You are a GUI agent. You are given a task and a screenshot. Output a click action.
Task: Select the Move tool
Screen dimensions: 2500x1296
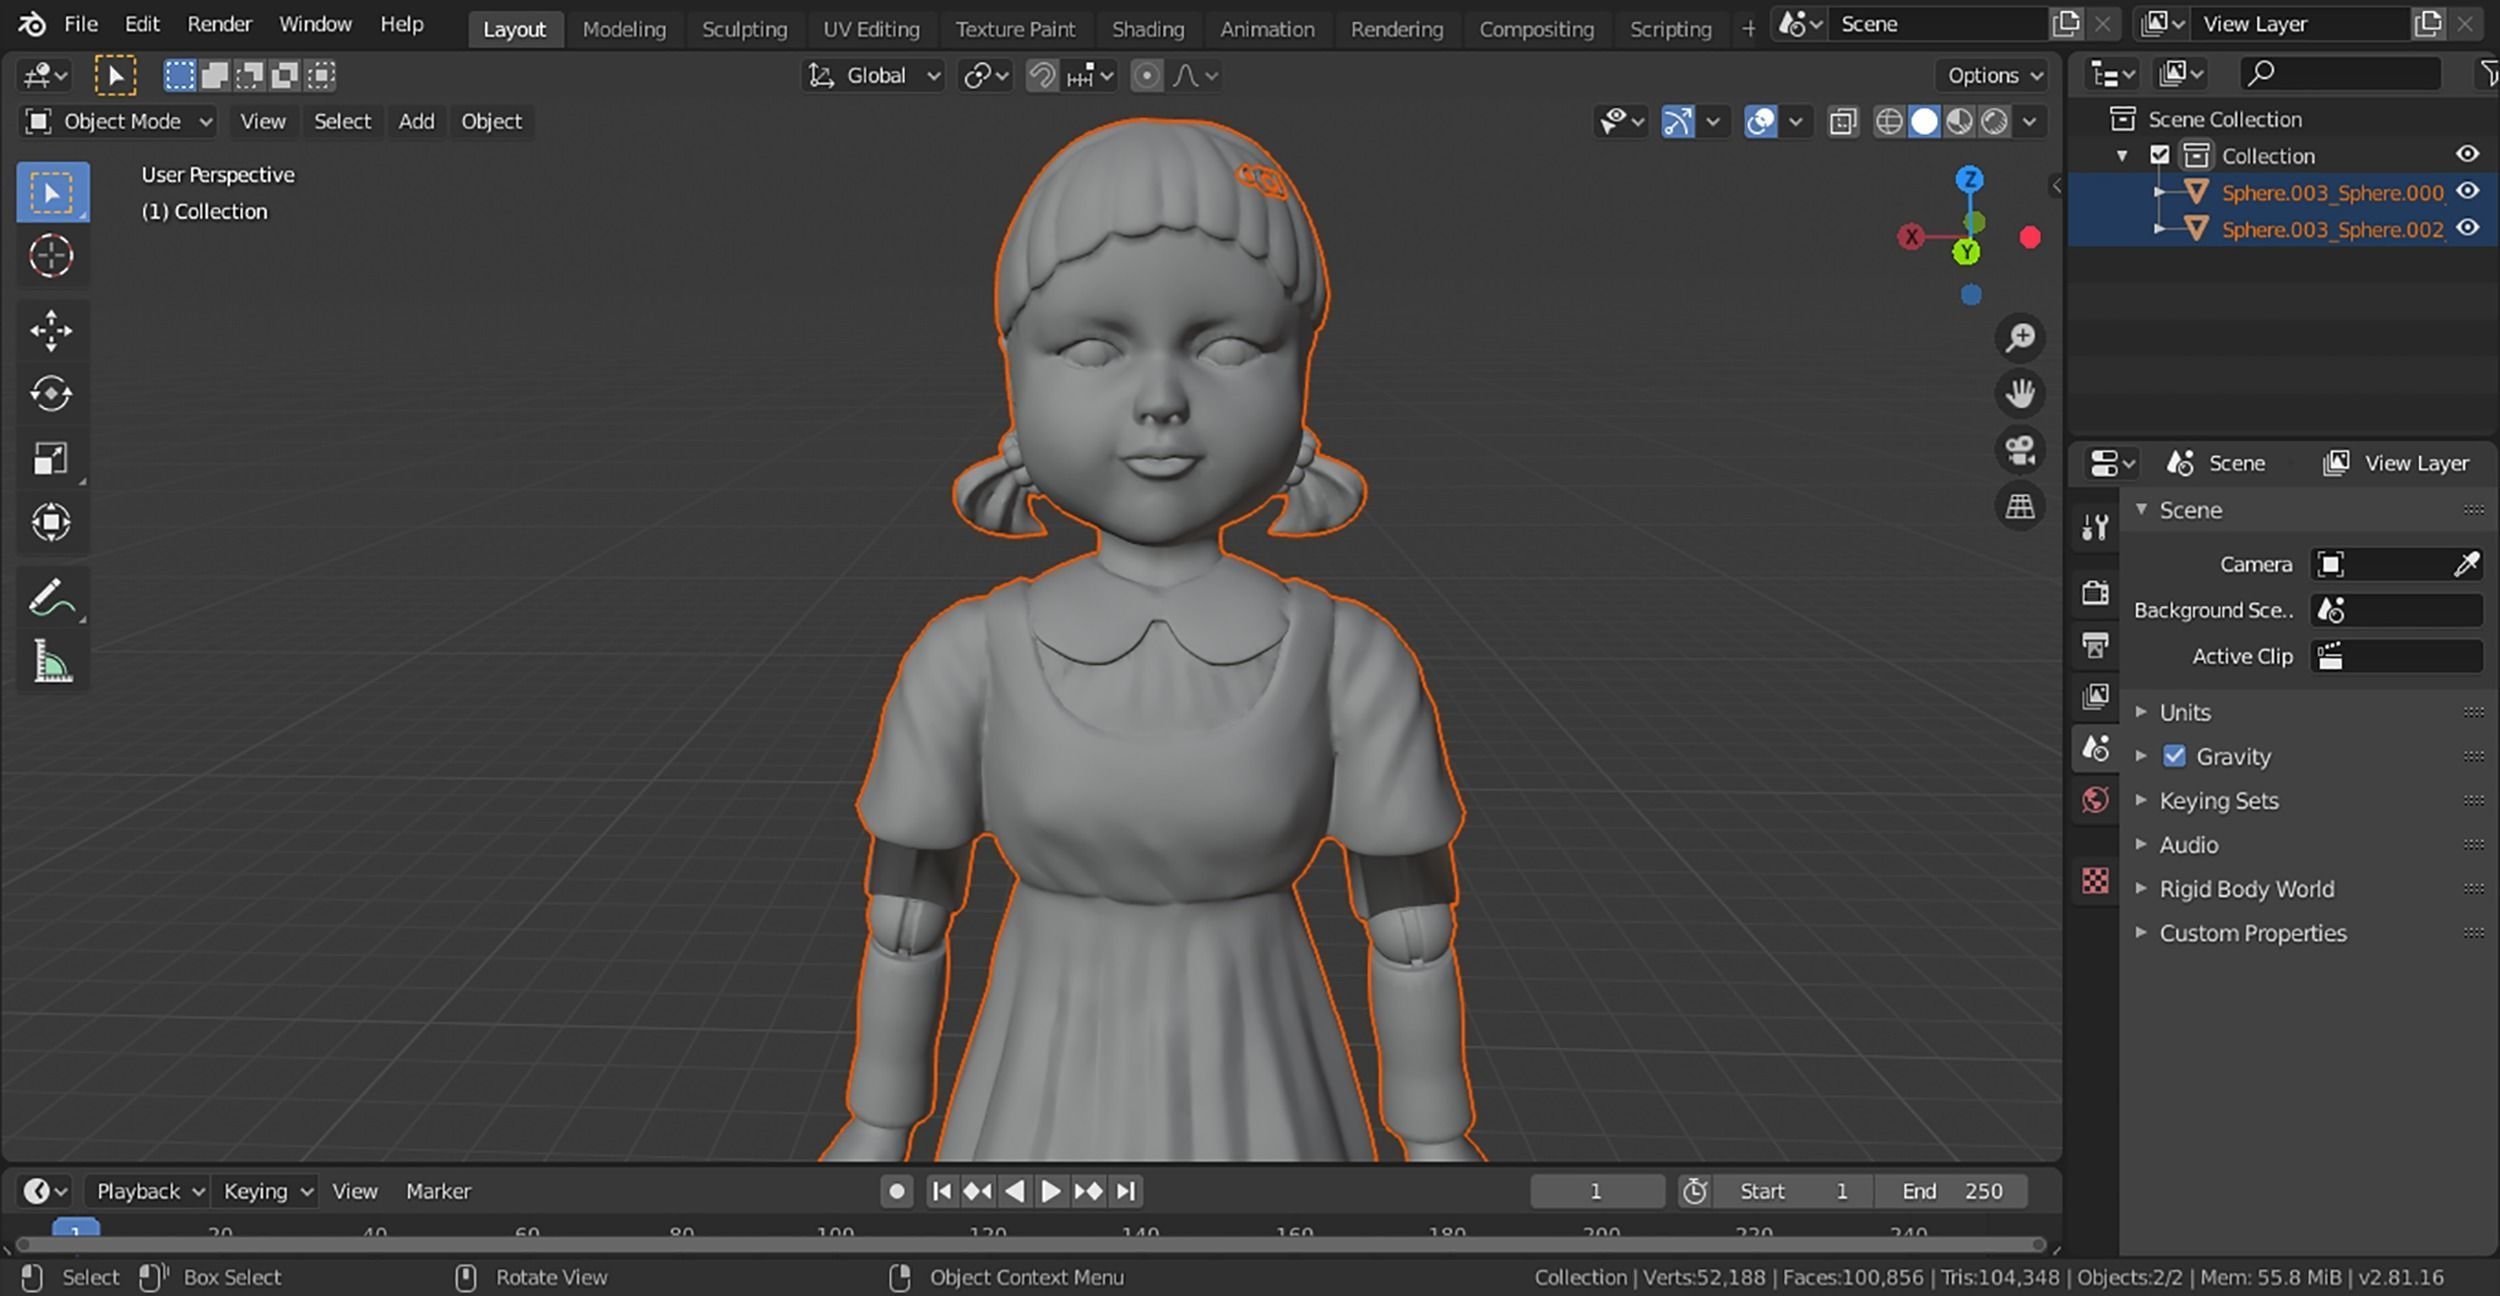point(51,331)
